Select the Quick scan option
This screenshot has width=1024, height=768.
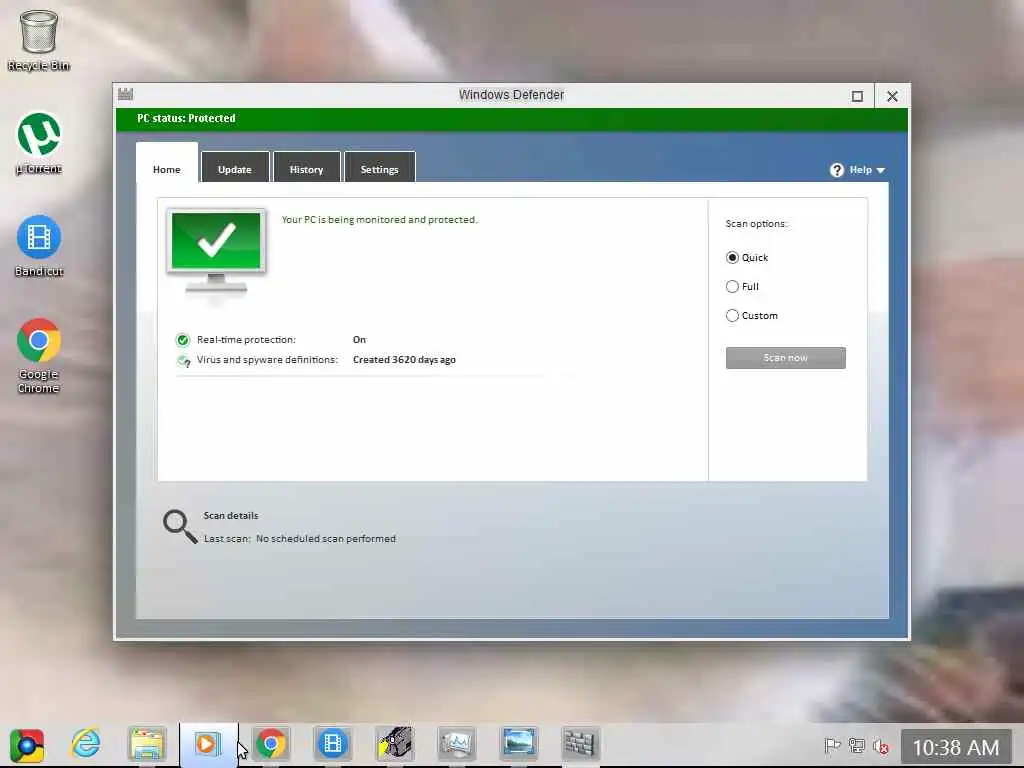click(747, 258)
